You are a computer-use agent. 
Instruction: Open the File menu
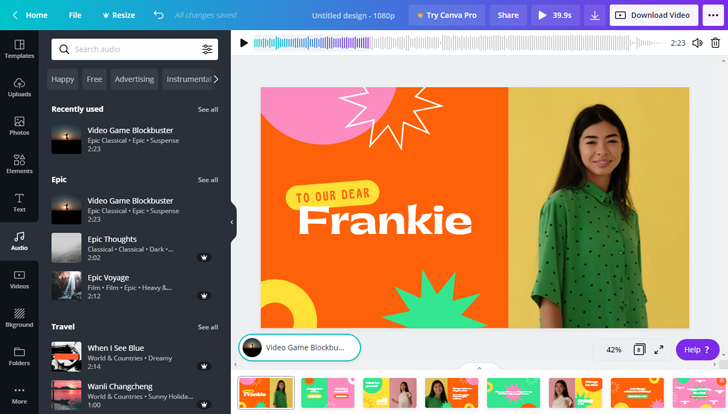(75, 15)
